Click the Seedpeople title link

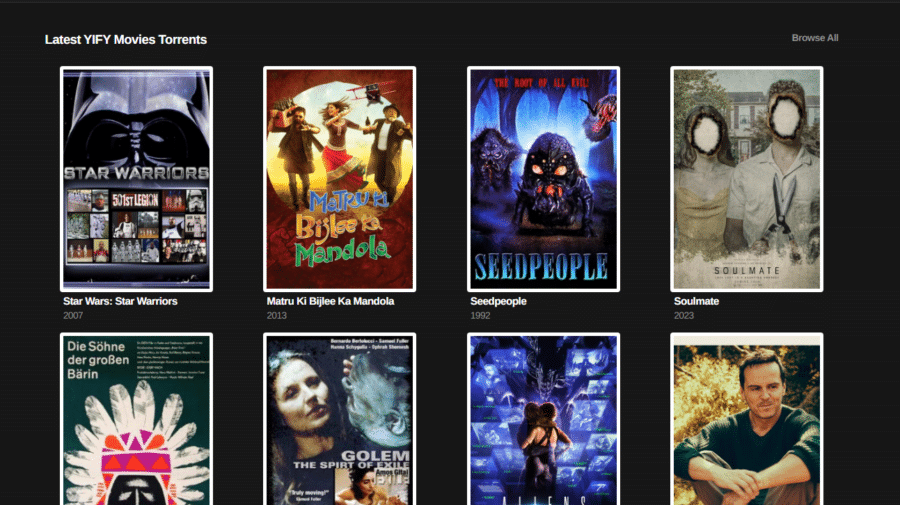(x=498, y=301)
